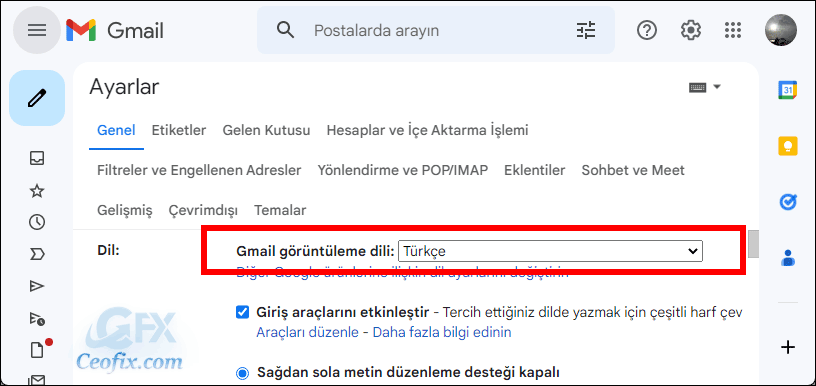Open the main menu hamburger icon
The width and height of the screenshot is (816, 386).
point(36,31)
